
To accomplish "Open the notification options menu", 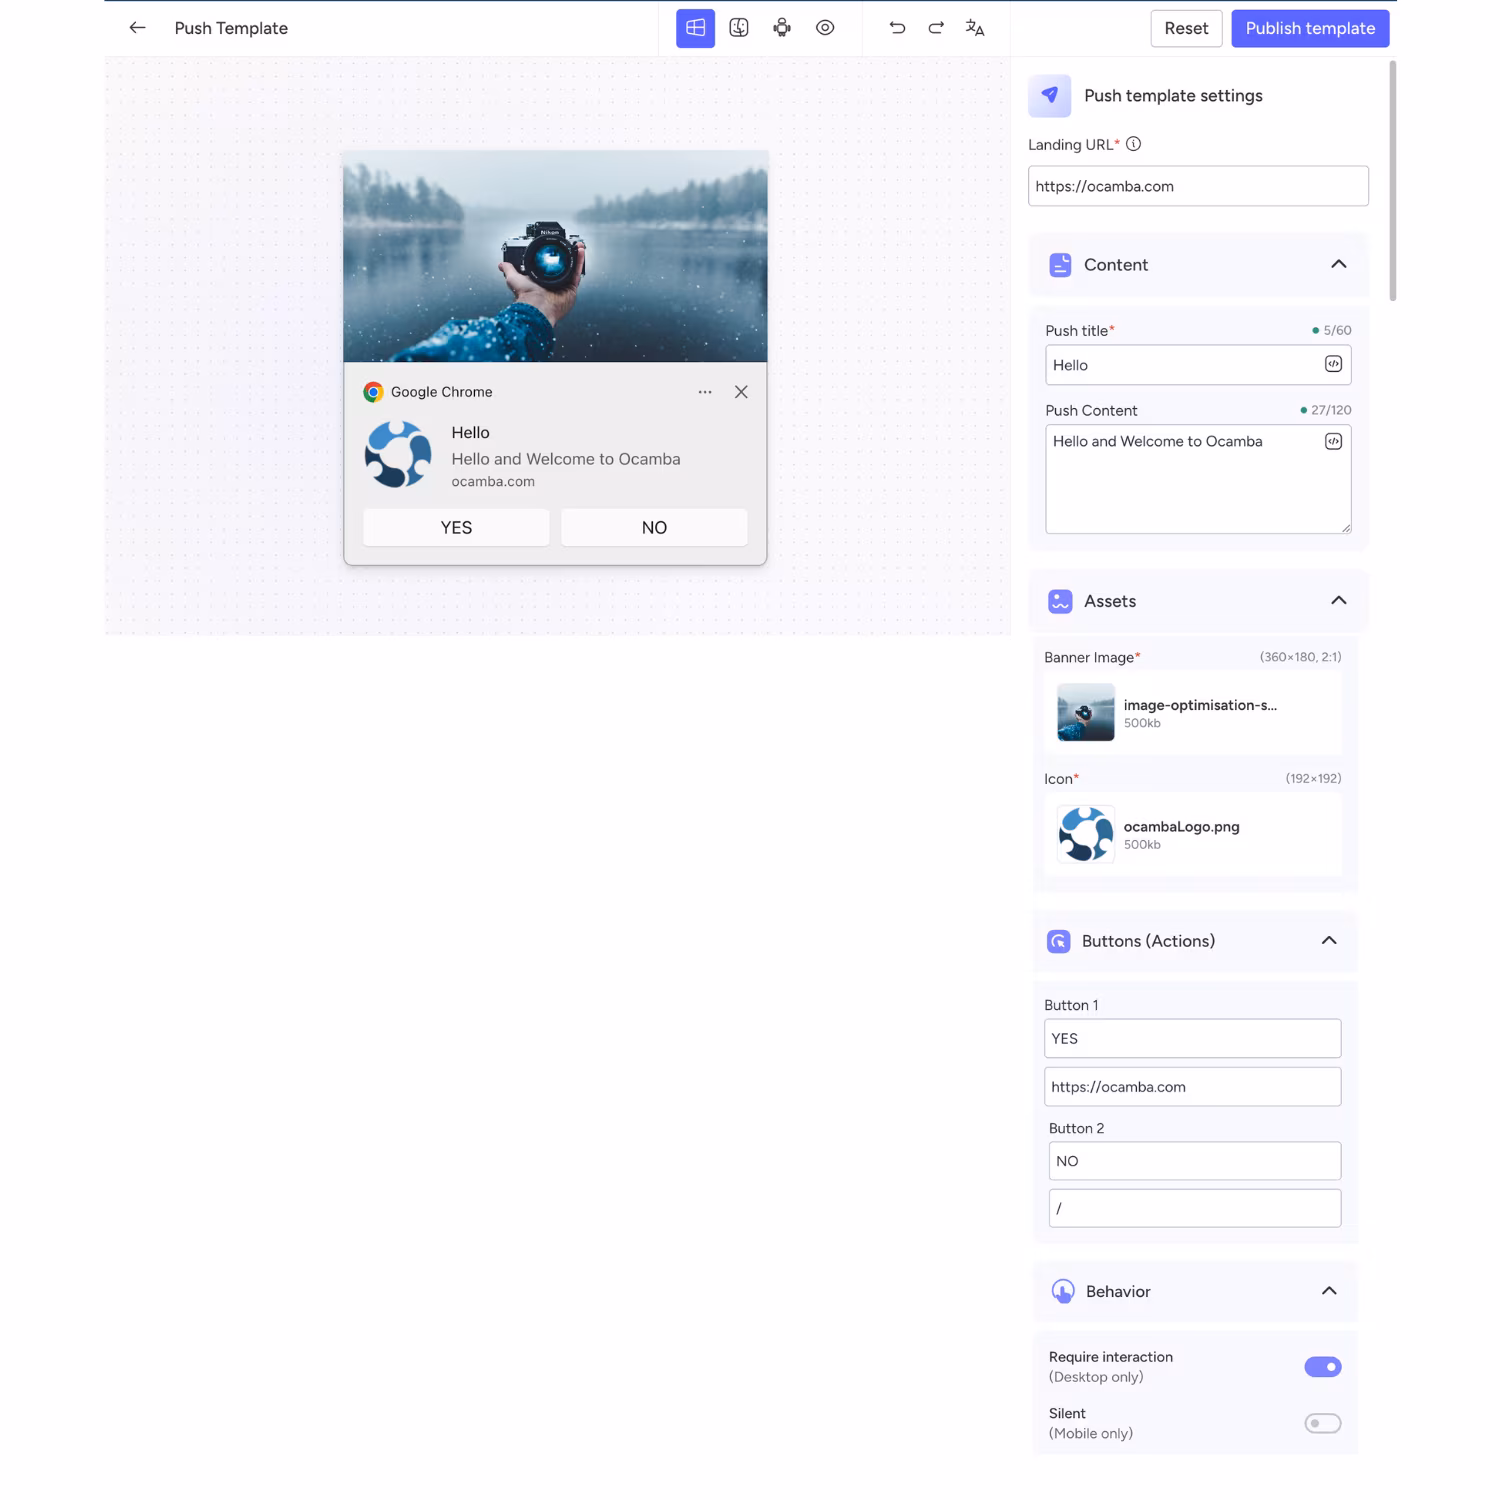I will coord(705,392).
